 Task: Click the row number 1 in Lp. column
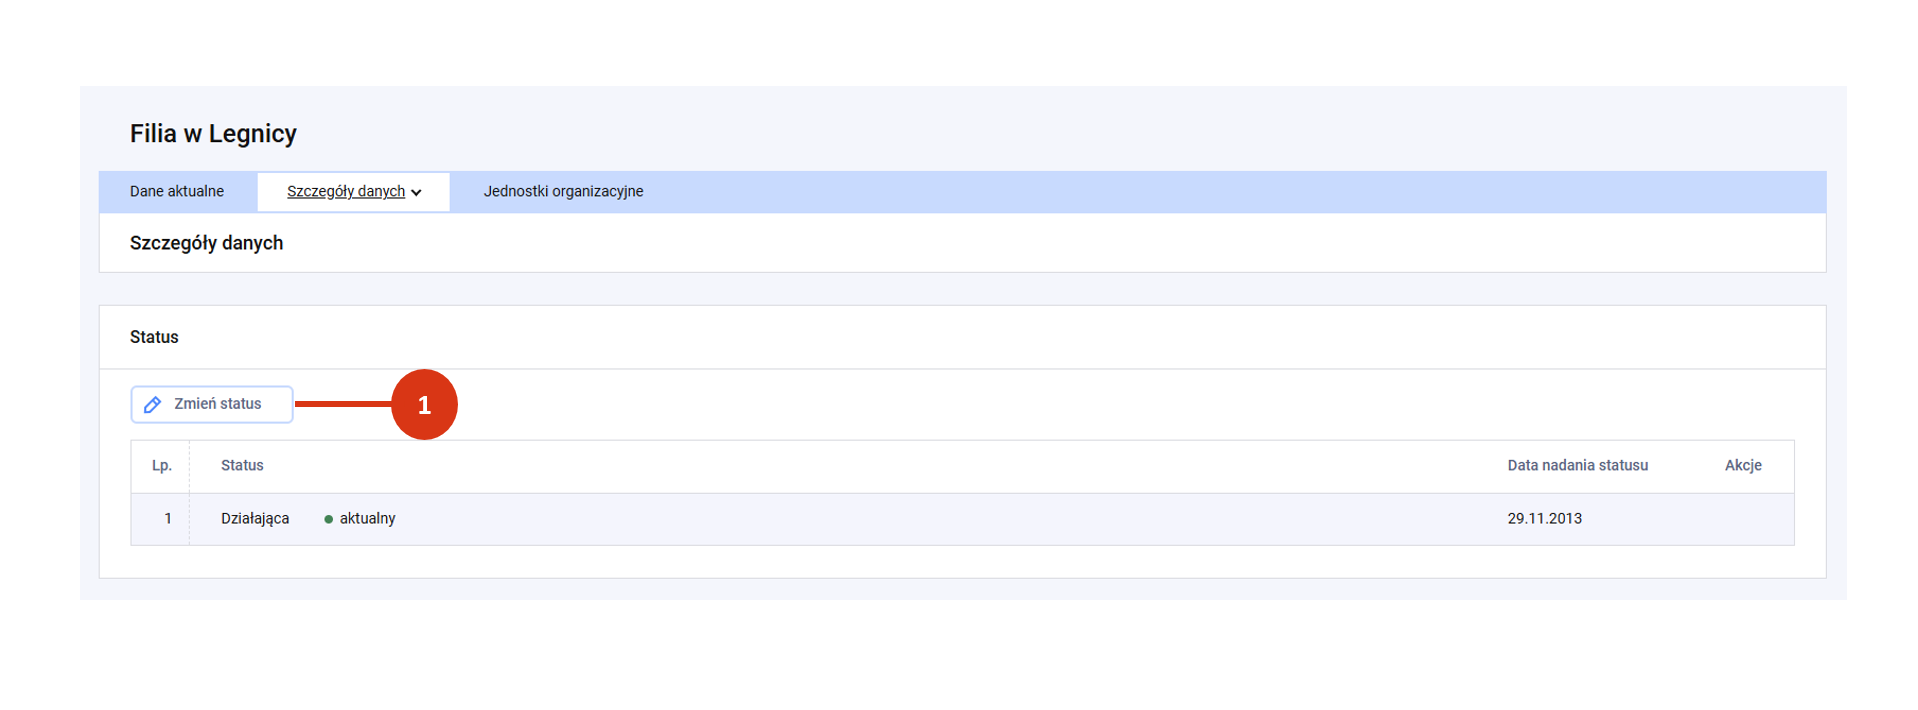(x=168, y=519)
